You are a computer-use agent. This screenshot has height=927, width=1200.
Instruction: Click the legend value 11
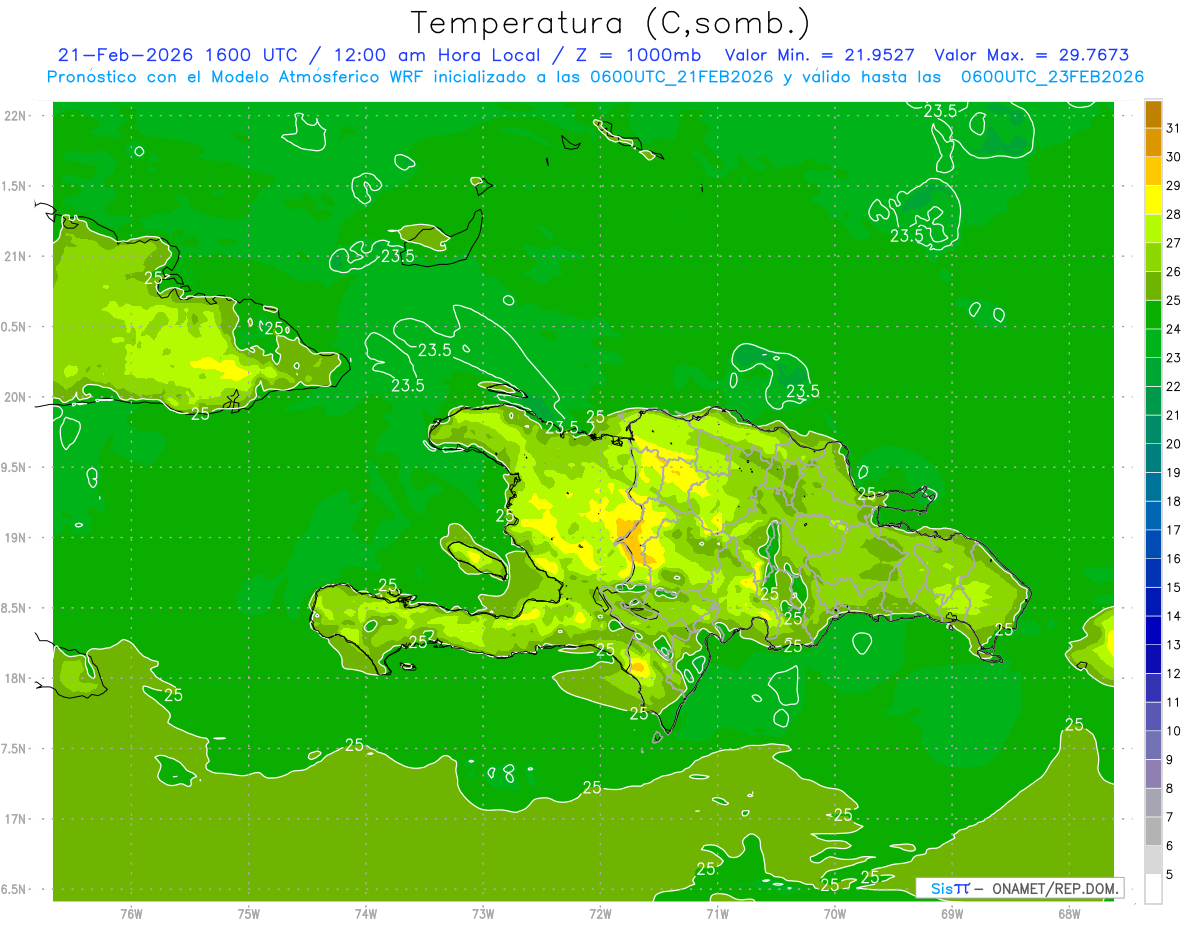click(x=1173, y=702)
